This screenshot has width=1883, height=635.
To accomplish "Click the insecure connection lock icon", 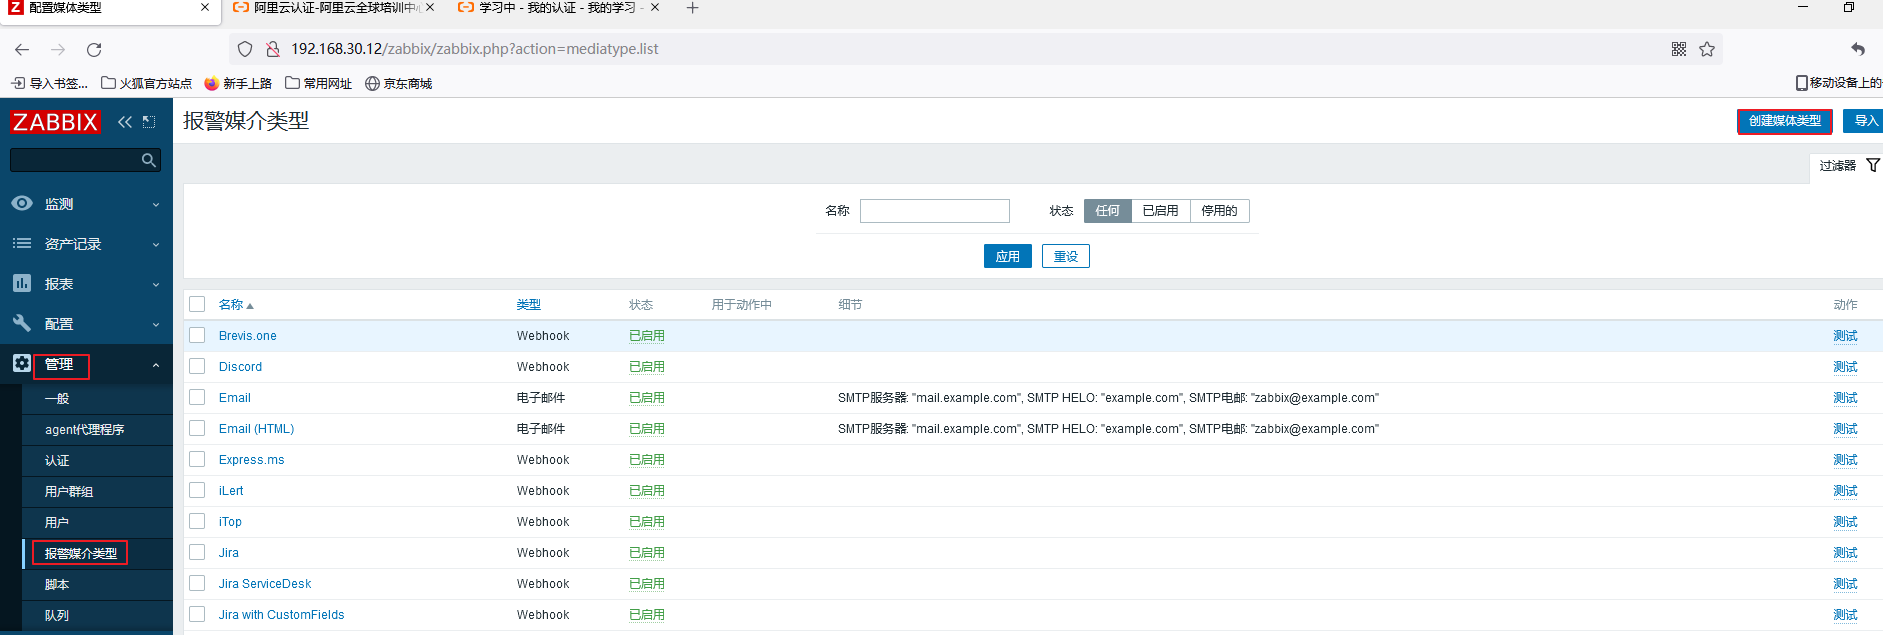I will (x=272, y=49).
